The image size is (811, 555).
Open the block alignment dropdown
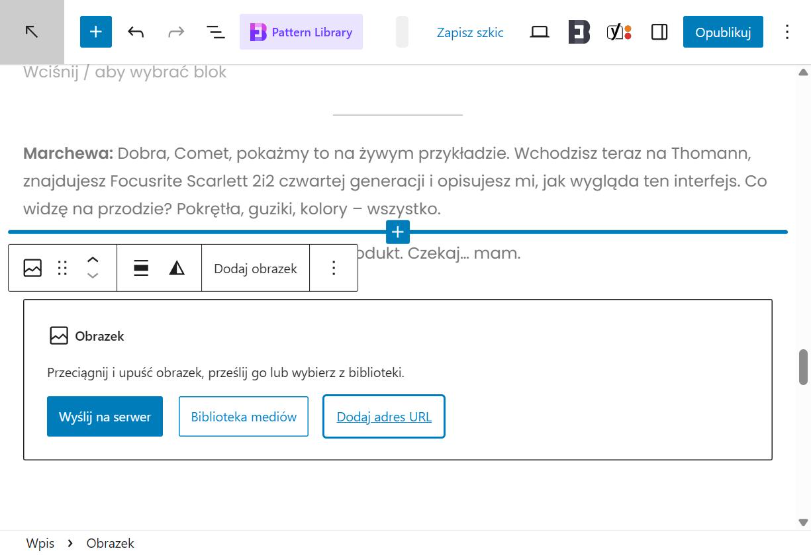pyautogui.click(x=141, y=268)
